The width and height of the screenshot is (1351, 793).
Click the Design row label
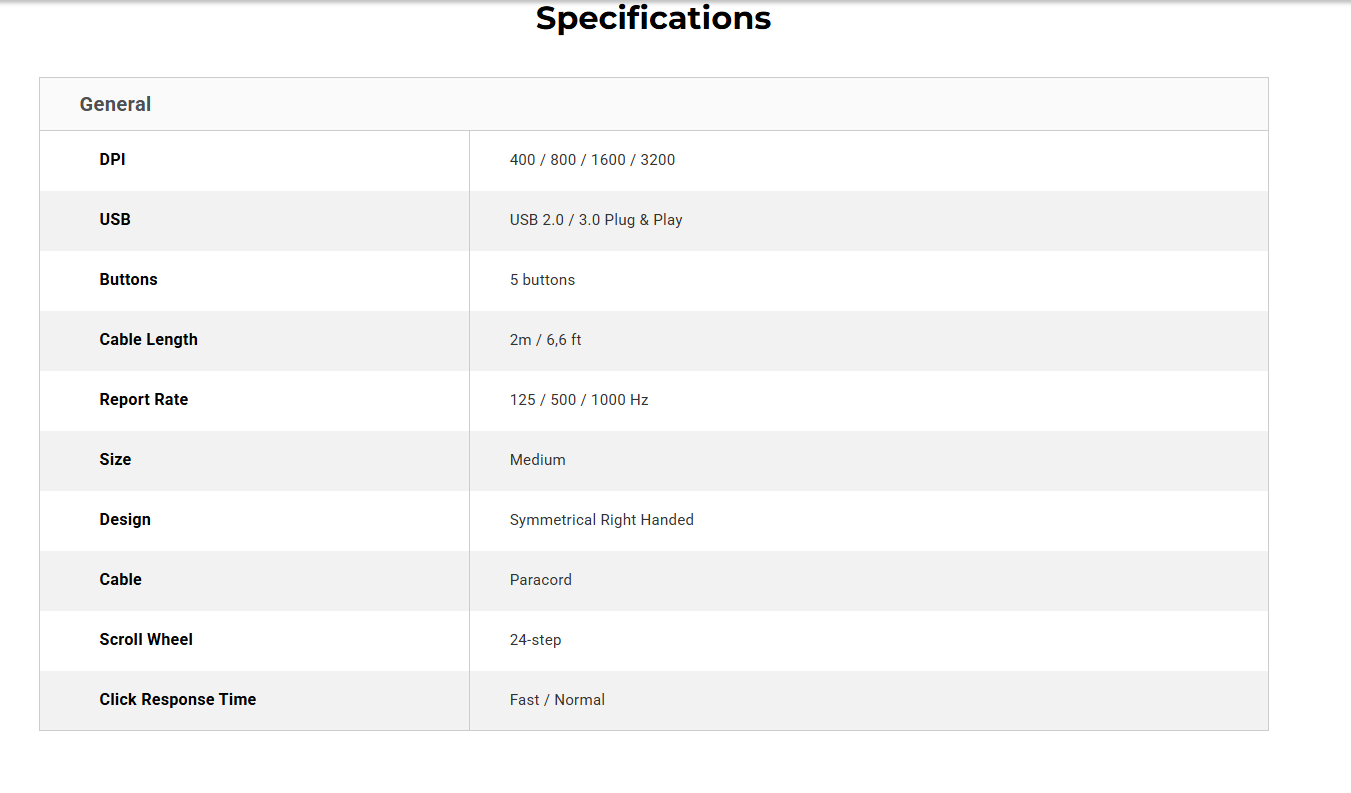(125, 520)
